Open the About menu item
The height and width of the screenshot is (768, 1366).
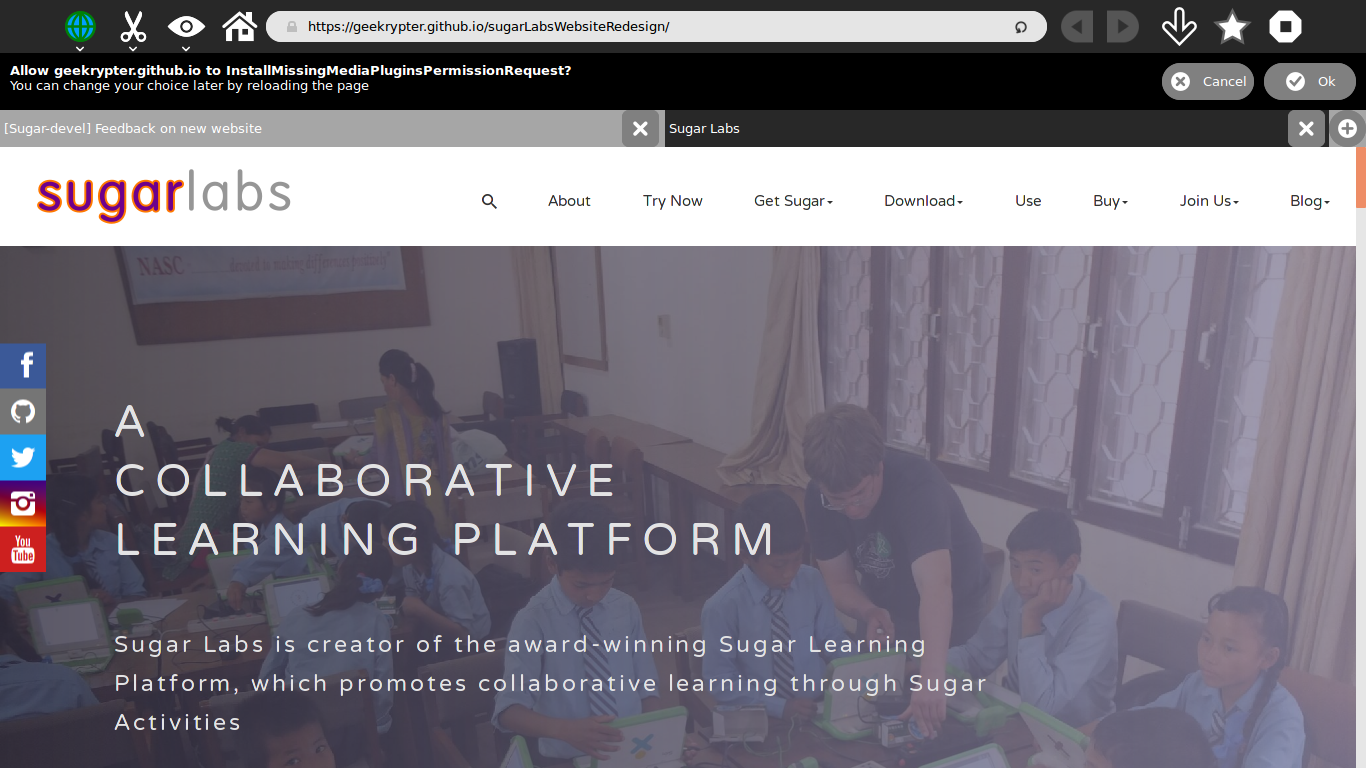click(x=569, y=201)
